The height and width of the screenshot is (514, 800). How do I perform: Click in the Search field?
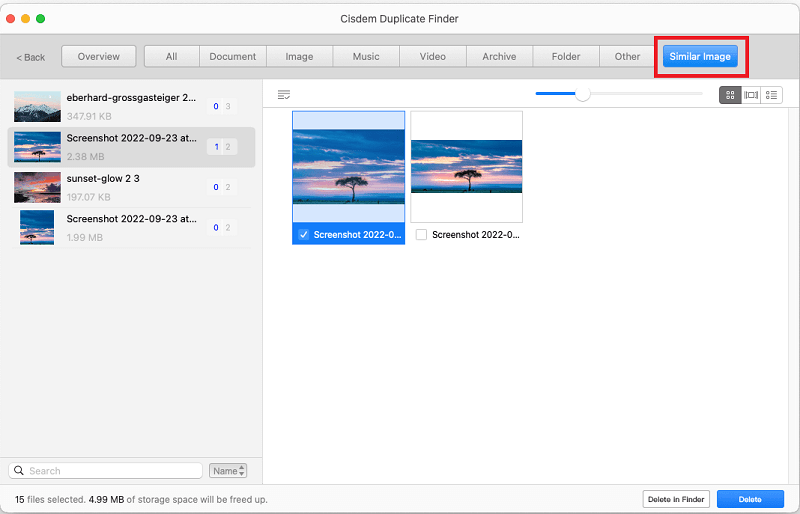(106, 471)
